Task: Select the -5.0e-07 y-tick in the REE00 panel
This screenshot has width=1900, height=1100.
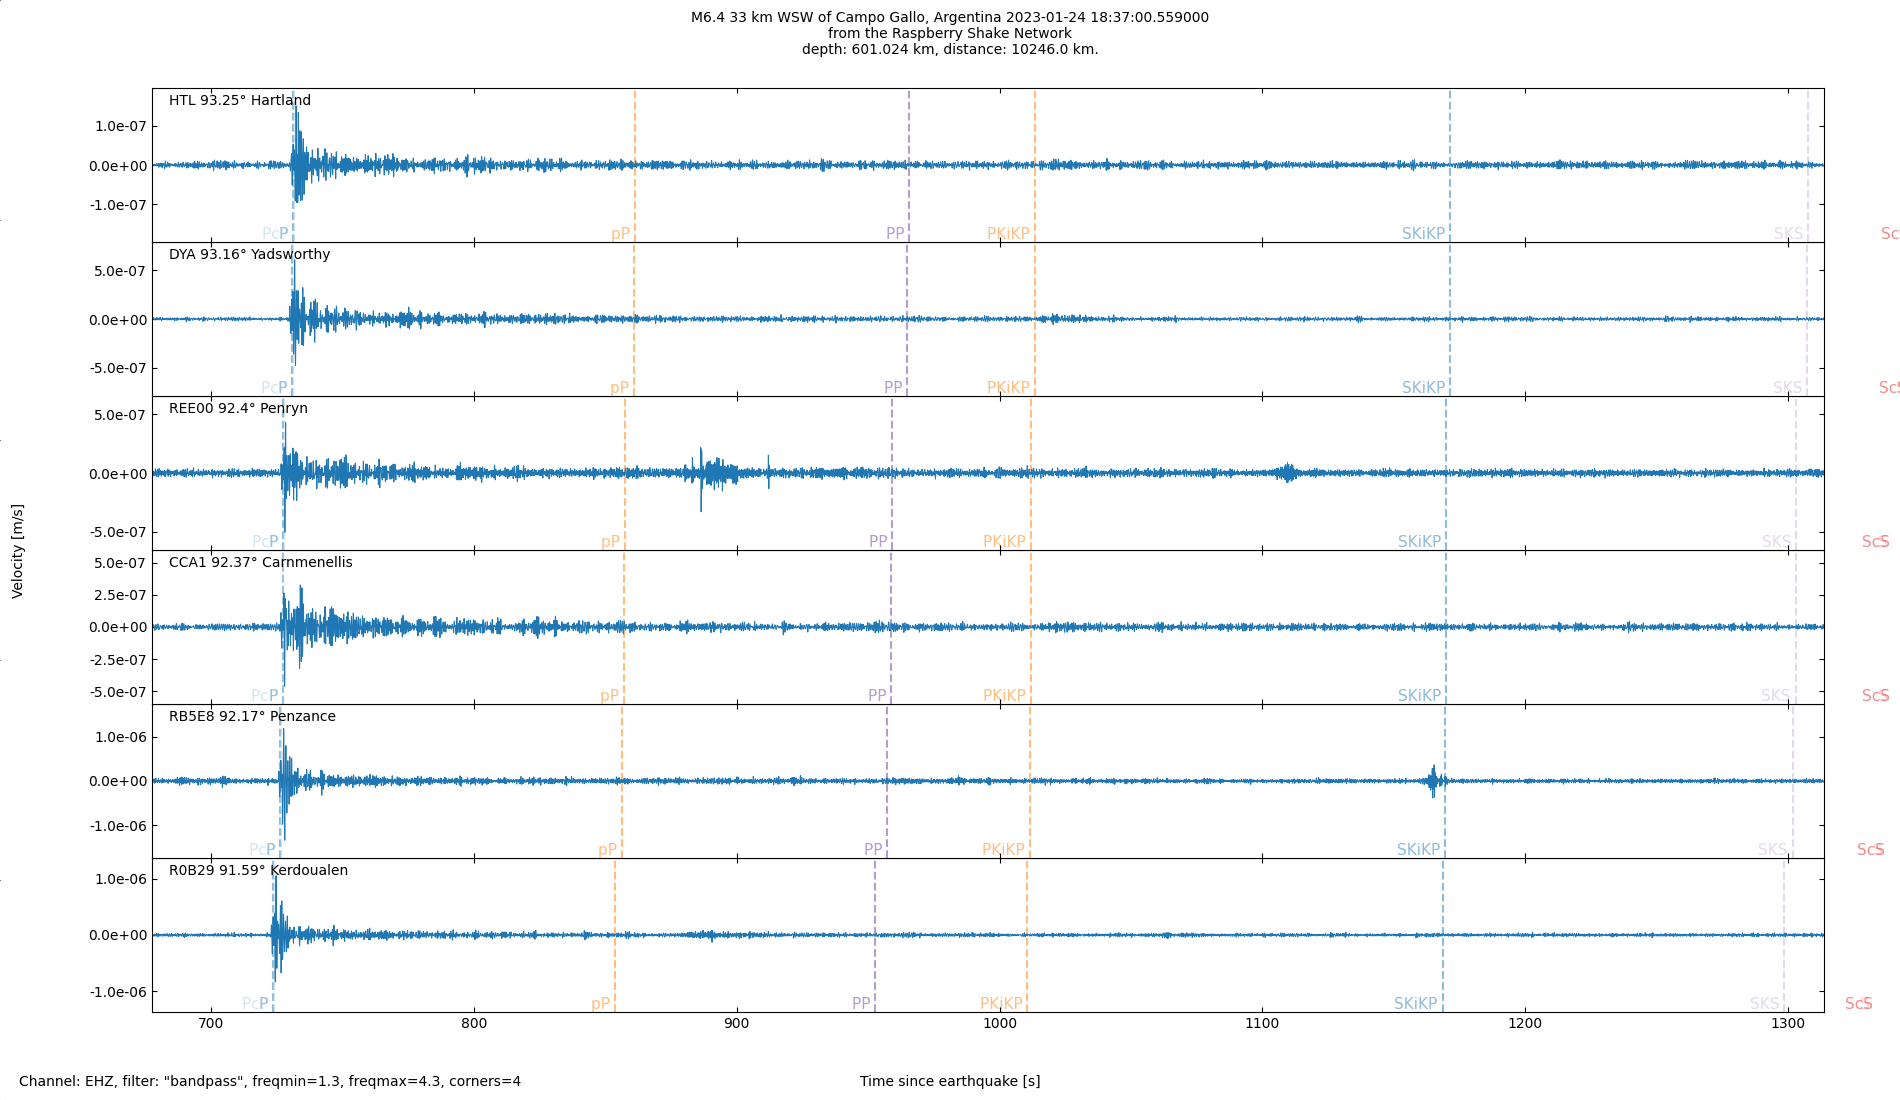Action: pyautogui.click(x=118, y=532)
